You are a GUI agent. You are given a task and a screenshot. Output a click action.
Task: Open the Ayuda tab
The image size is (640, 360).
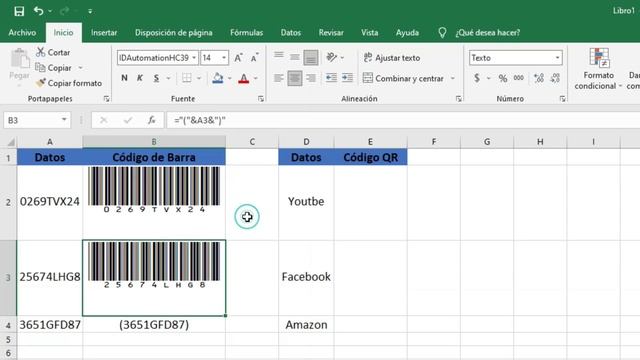[x=407, y=33]
